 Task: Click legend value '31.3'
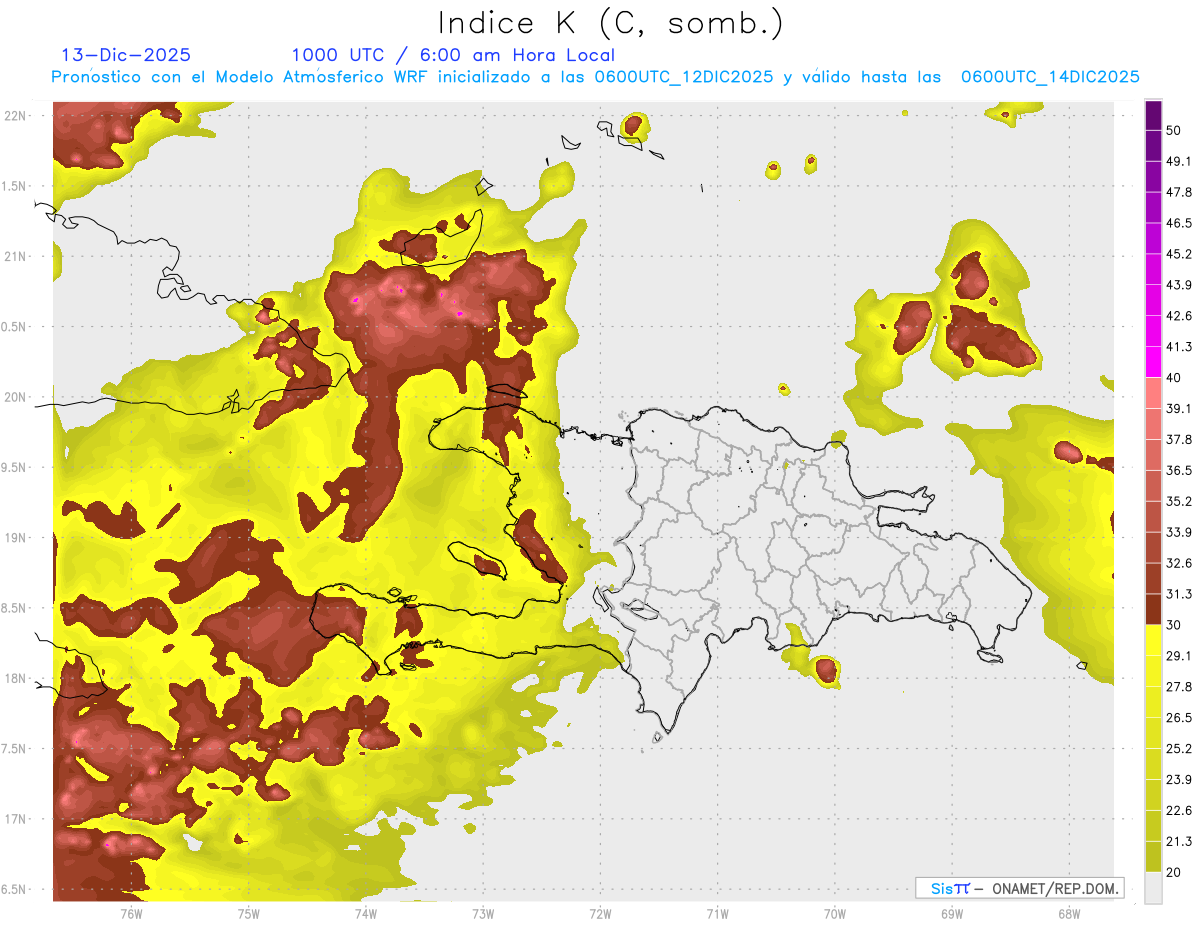pyautogui.click(x=1178, y=594)
